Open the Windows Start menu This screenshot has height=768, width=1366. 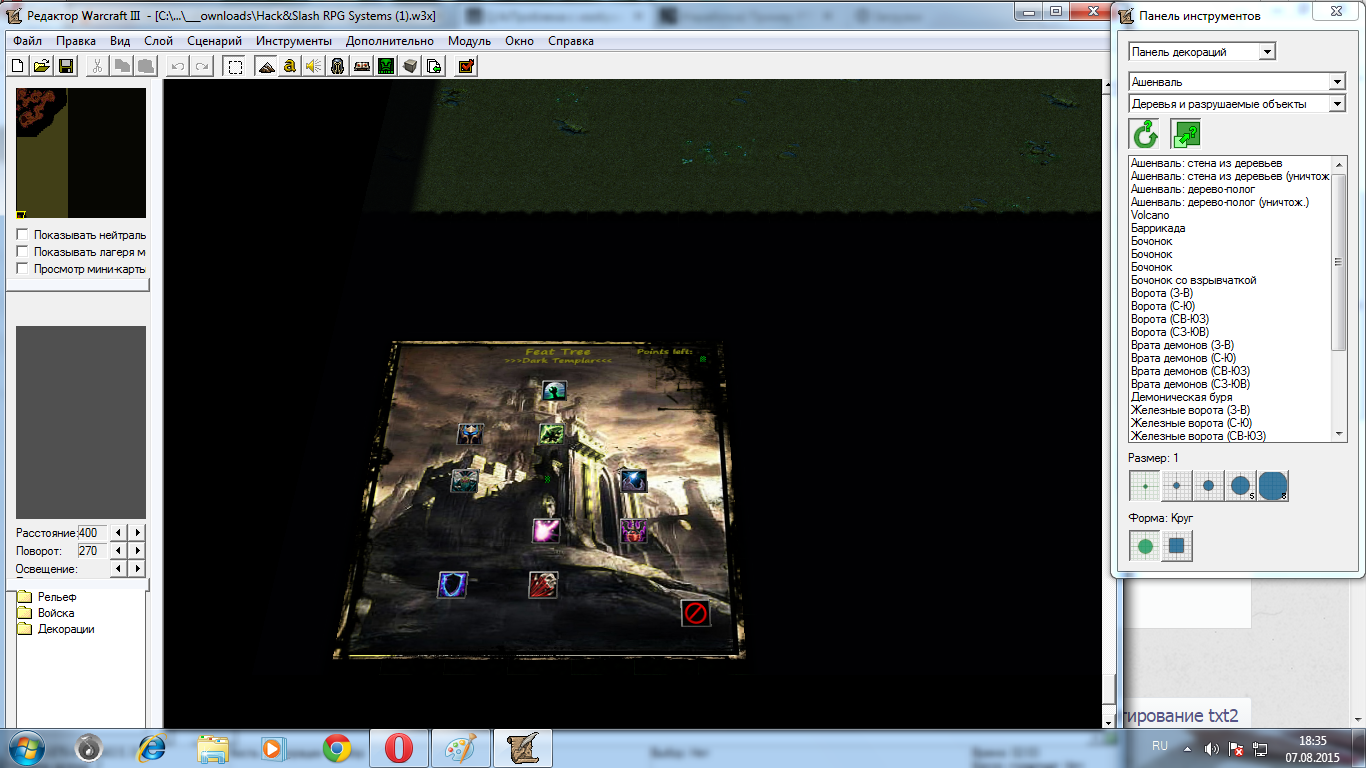(x=27, y=748)
